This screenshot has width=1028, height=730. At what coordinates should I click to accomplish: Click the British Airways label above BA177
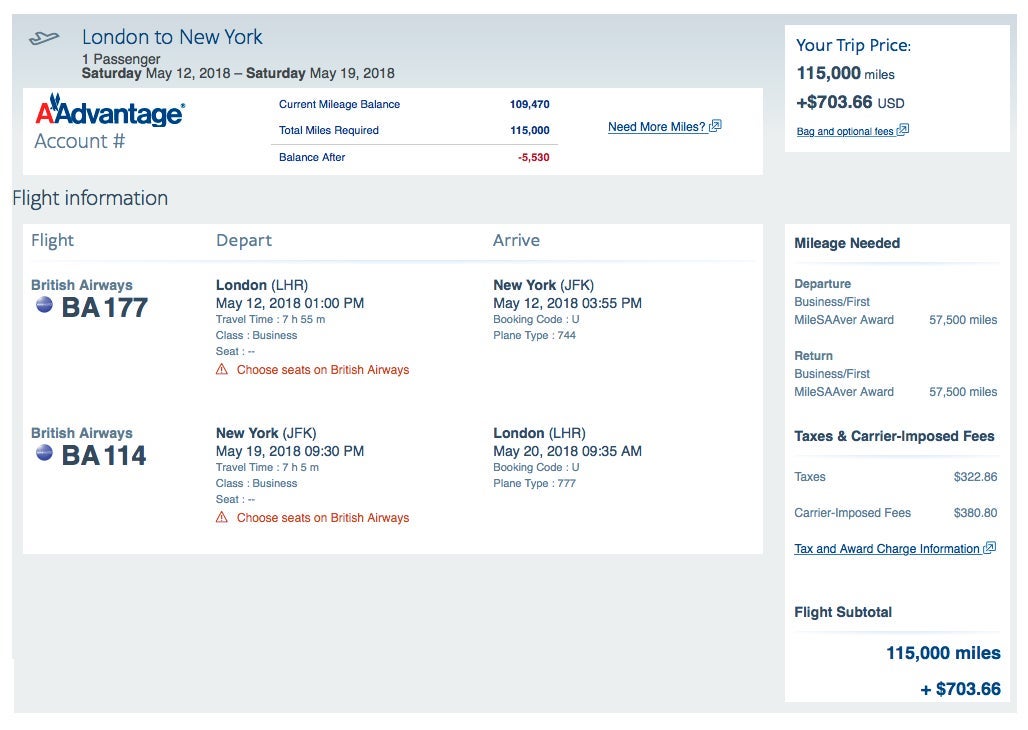tap(82, 285)
